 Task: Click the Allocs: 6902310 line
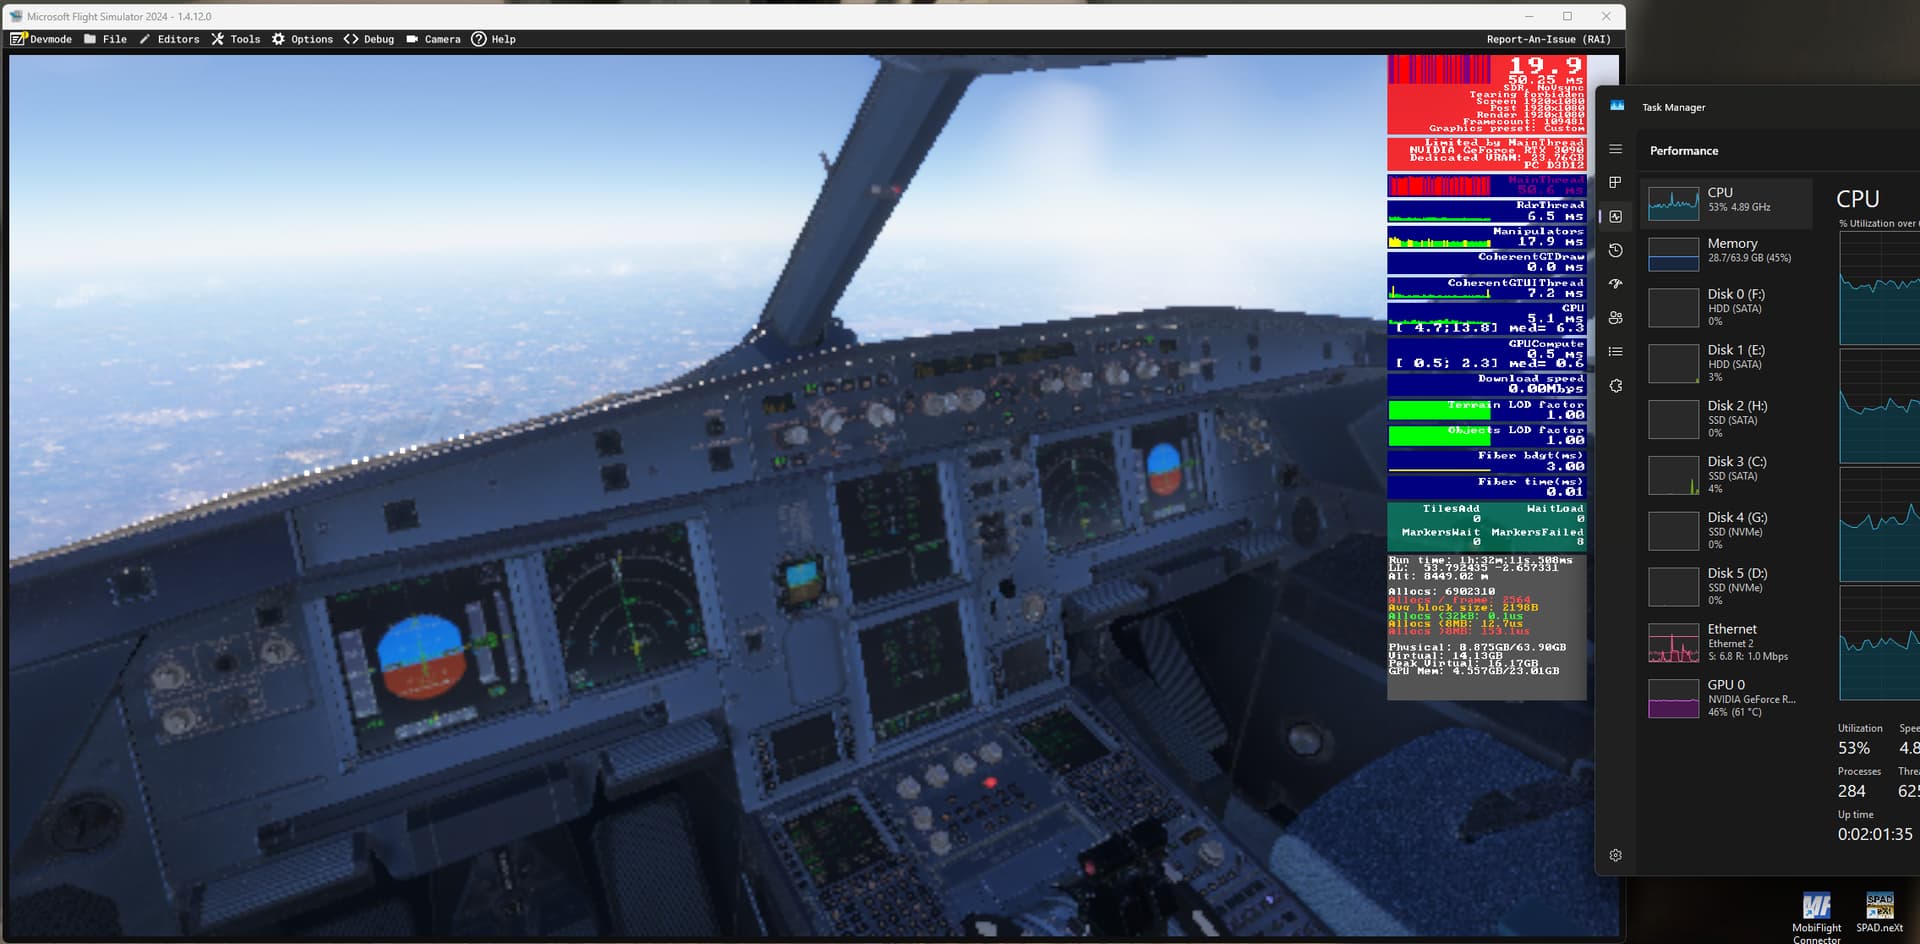click(1441, 591)
